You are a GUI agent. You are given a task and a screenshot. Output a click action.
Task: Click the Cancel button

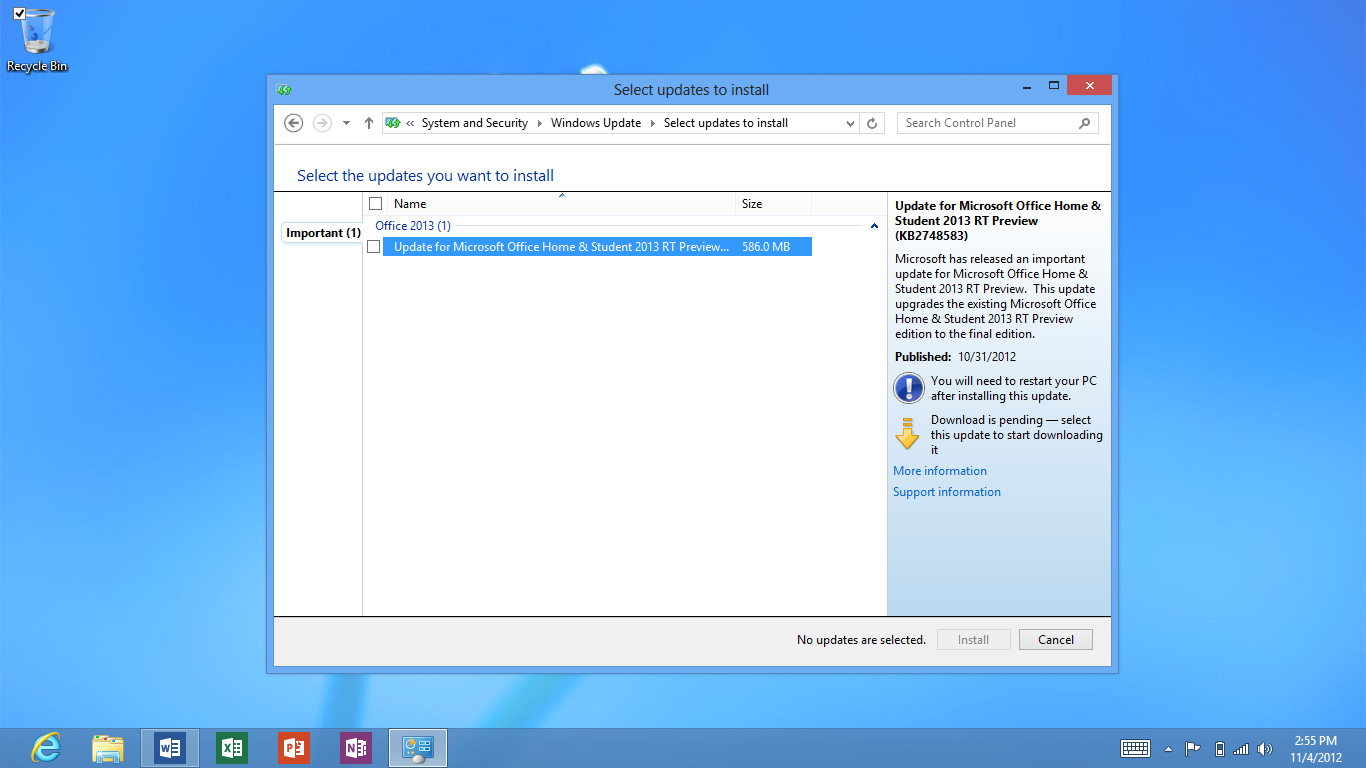click(1056, 640)
